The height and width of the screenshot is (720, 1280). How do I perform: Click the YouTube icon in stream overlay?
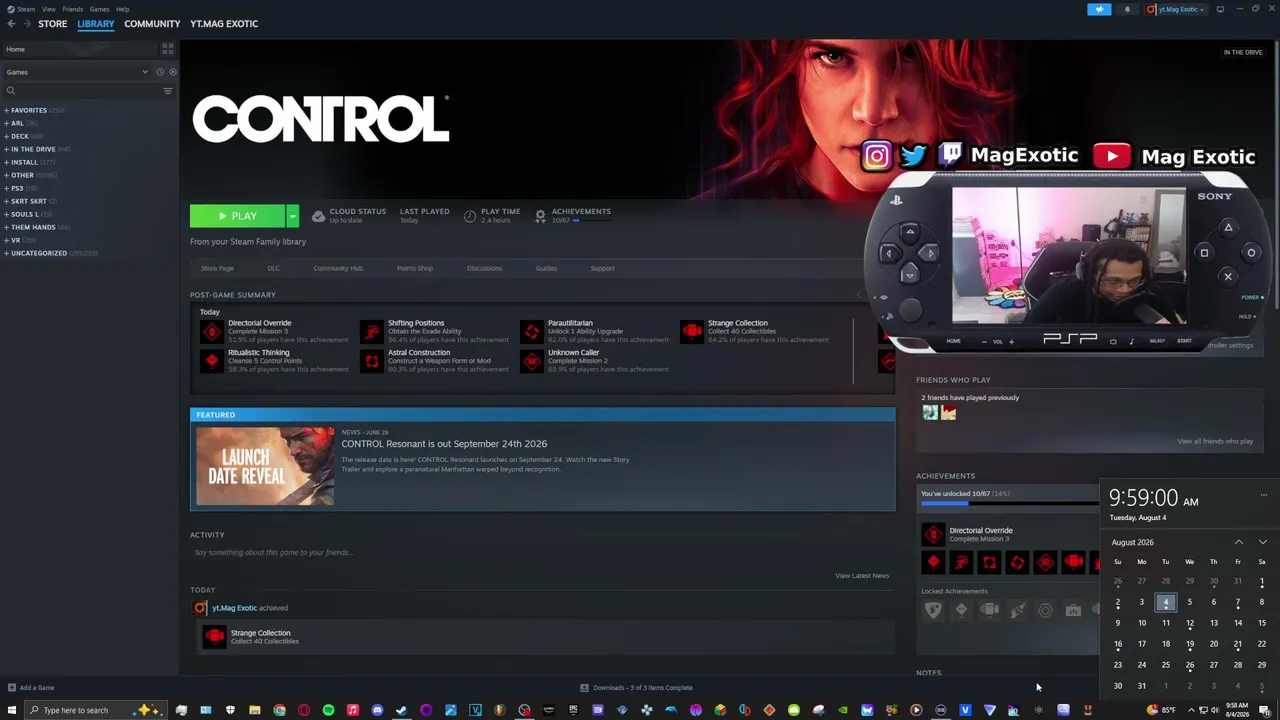pos(1112,156)
